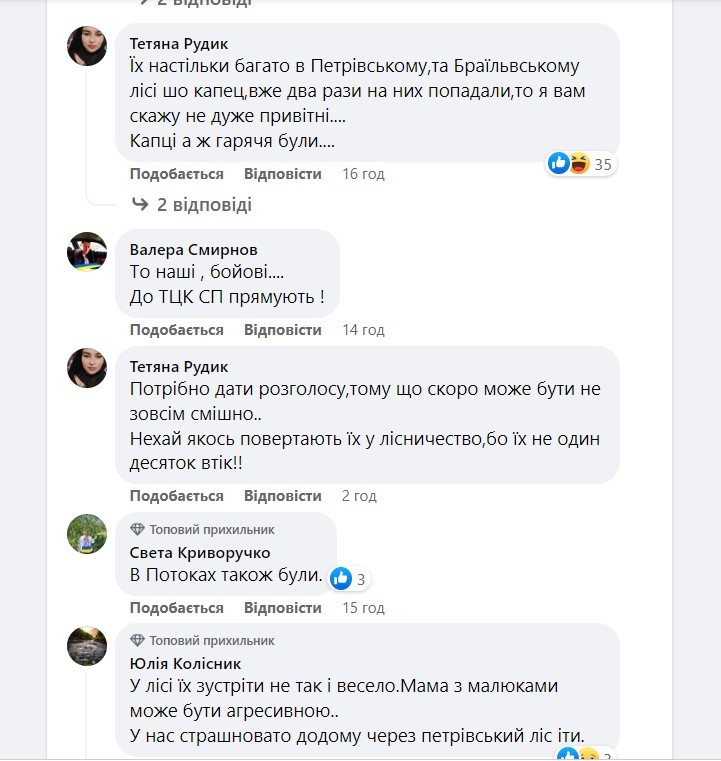
Task: Click the name Валера Смирнов
Action: [194, 250]
